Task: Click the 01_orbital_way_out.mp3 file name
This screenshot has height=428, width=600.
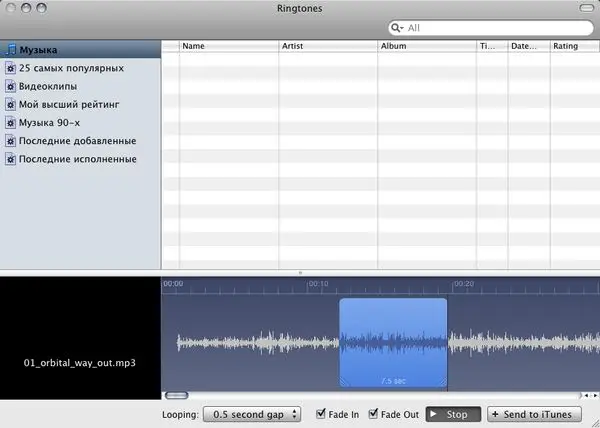Action: pos(80,363)
